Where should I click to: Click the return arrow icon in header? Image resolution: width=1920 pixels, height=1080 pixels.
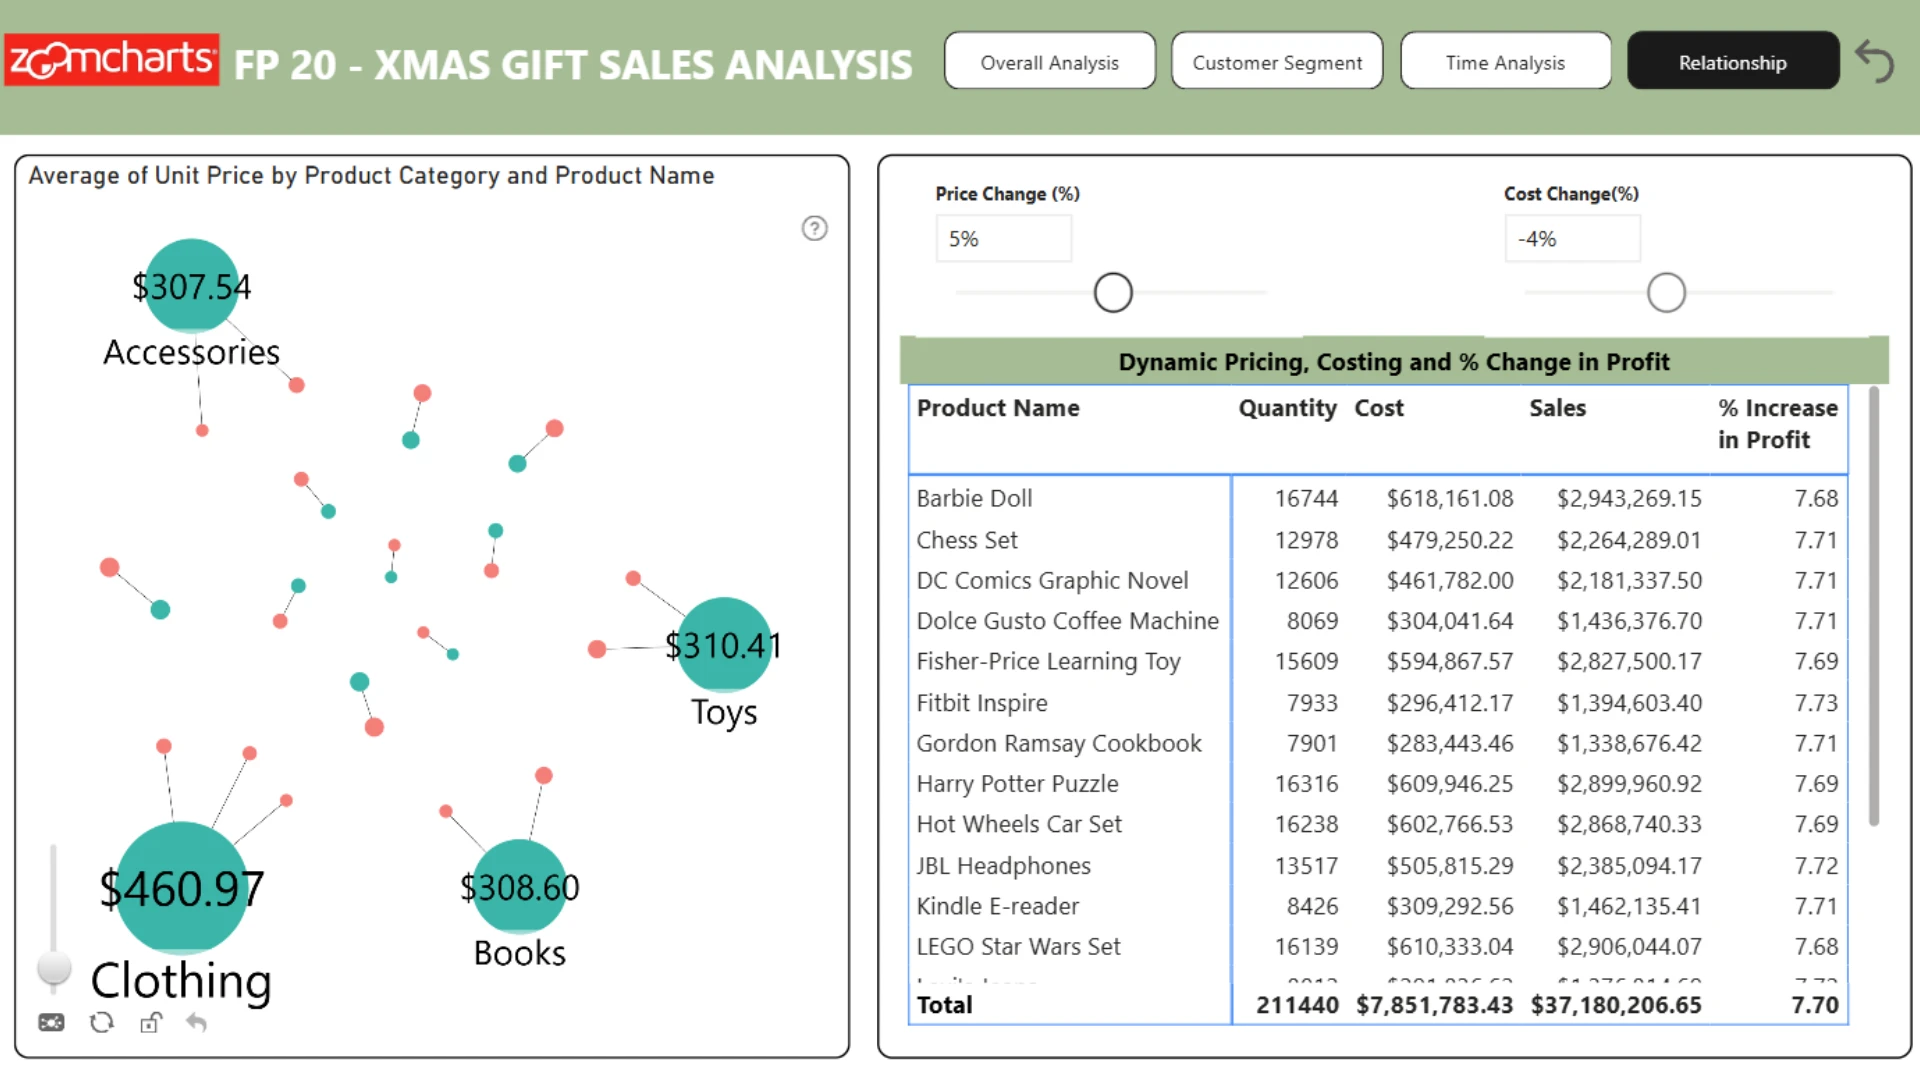[x=1875, y=62]
